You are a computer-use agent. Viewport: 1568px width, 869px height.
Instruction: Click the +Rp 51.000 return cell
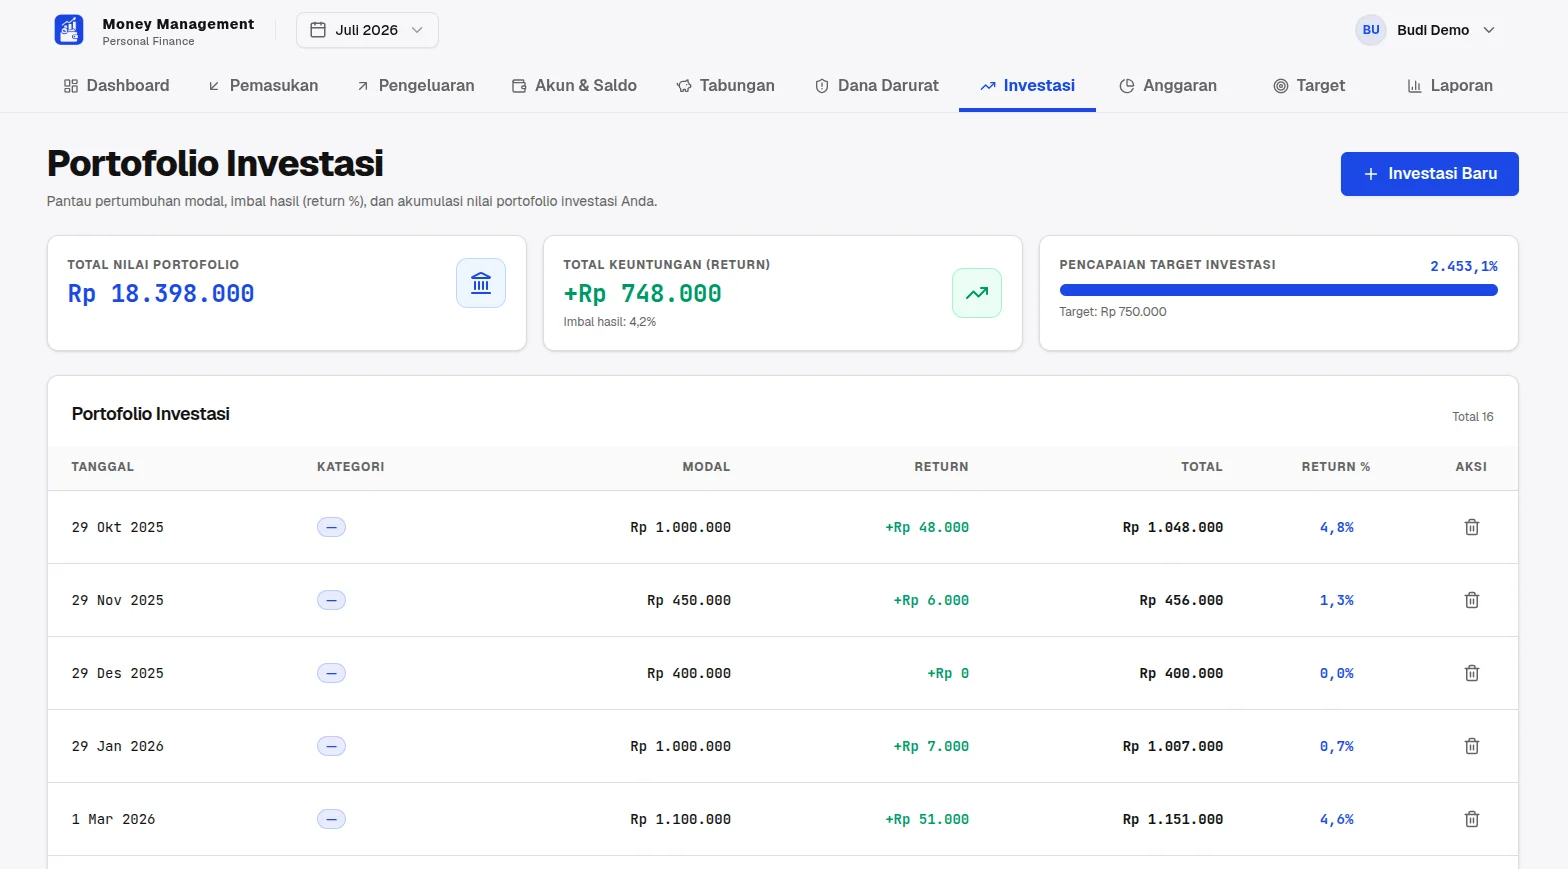[x=927, y=819]
